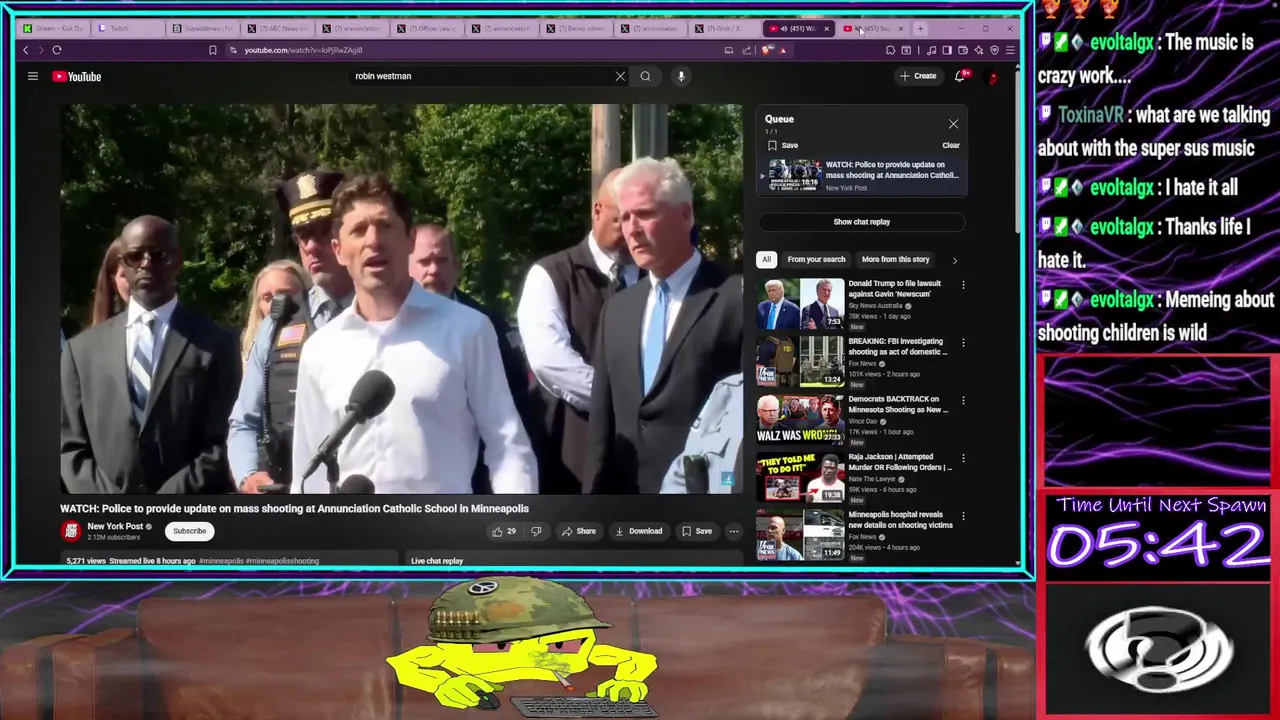This screenshot has height=720, width=1280.
Task: Open options for Minneapolis hospital video
Action: pyautogui.click(x=963, y=516)
